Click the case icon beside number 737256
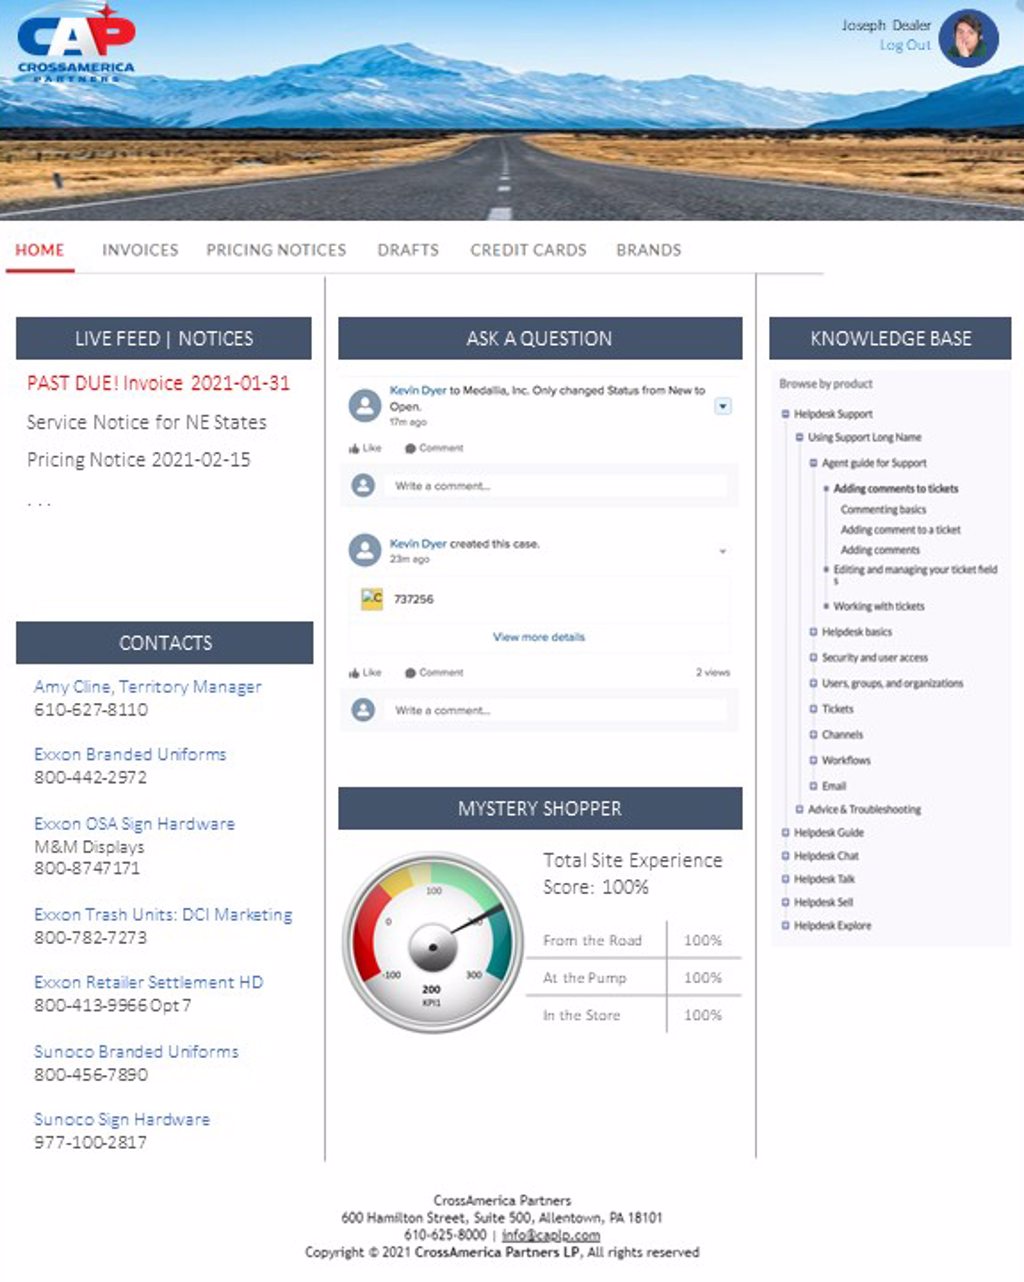 click(x=372, y=599)
